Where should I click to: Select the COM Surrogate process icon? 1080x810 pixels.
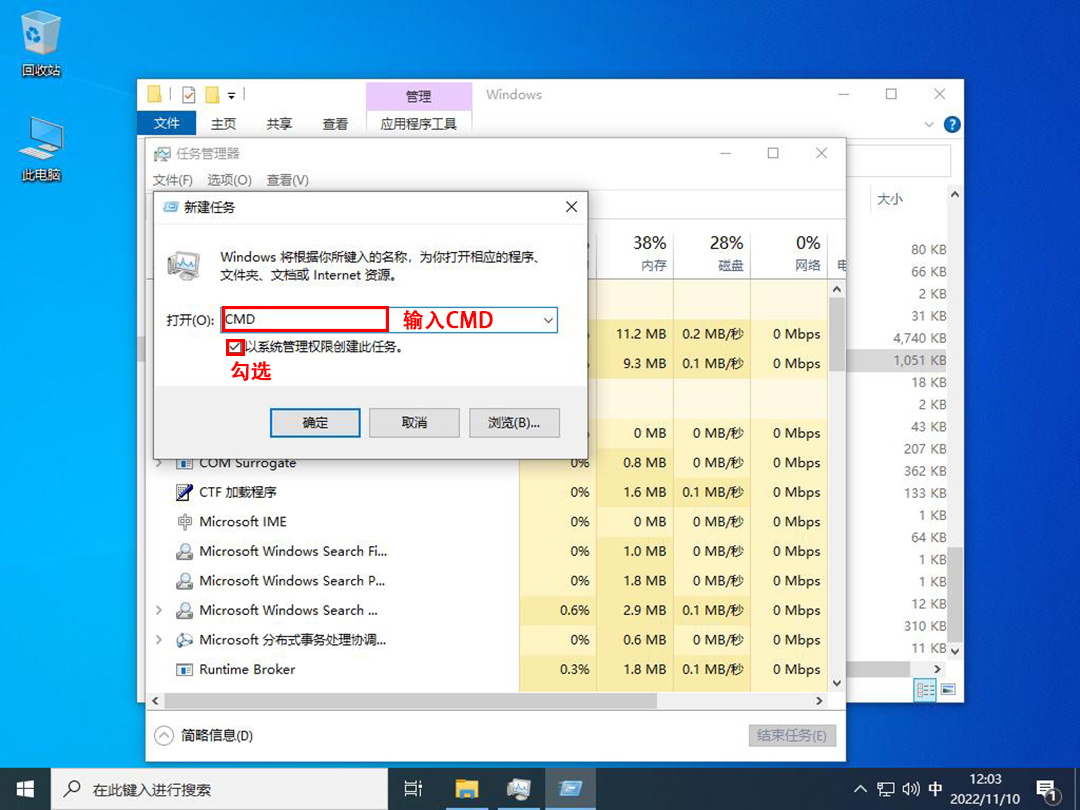[184, 464]
